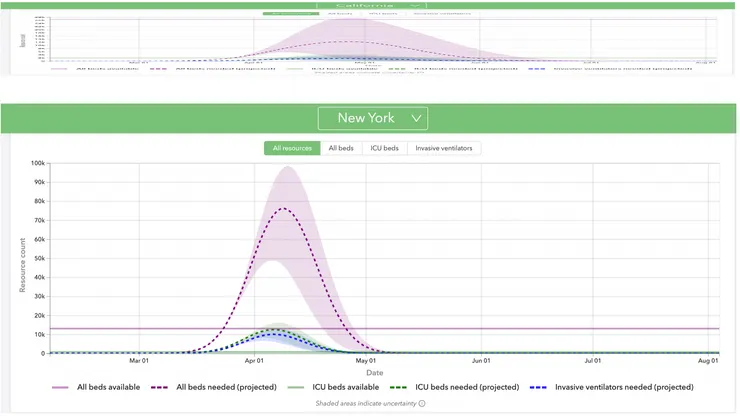Screen dimensions: 740x416
Task: Toggle Invasive ventilators needed (projected) legend entry
Action: pos(612,387)
